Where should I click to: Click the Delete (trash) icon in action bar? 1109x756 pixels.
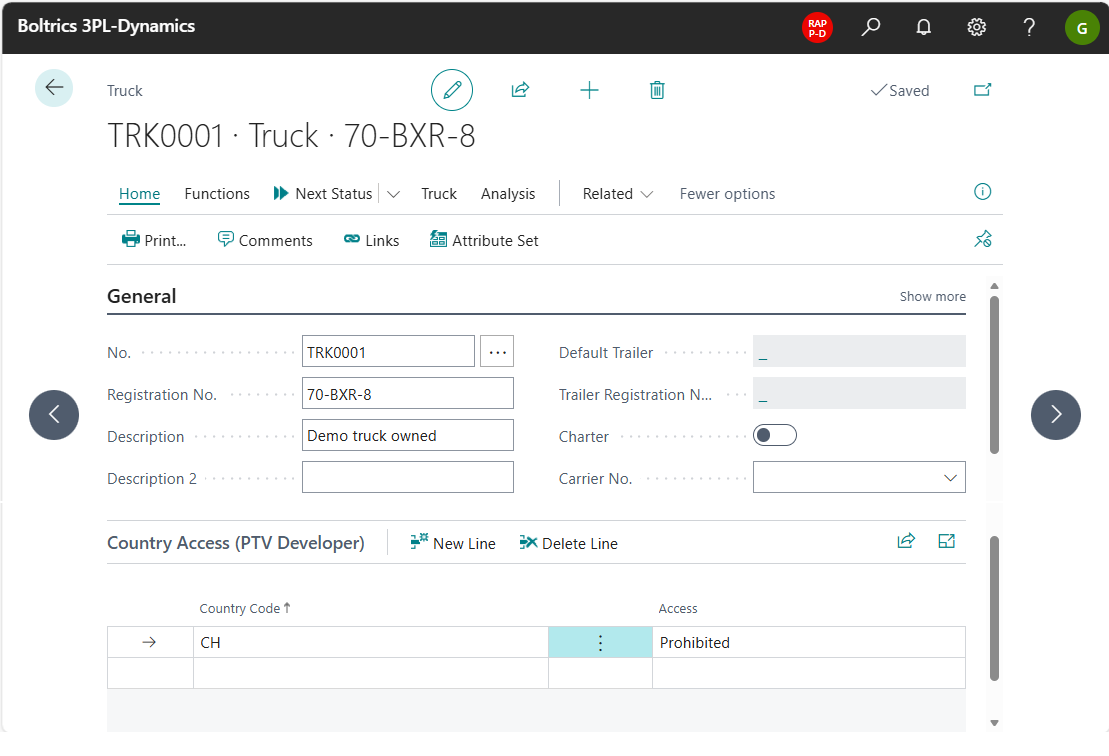click(x=657, y=89)
